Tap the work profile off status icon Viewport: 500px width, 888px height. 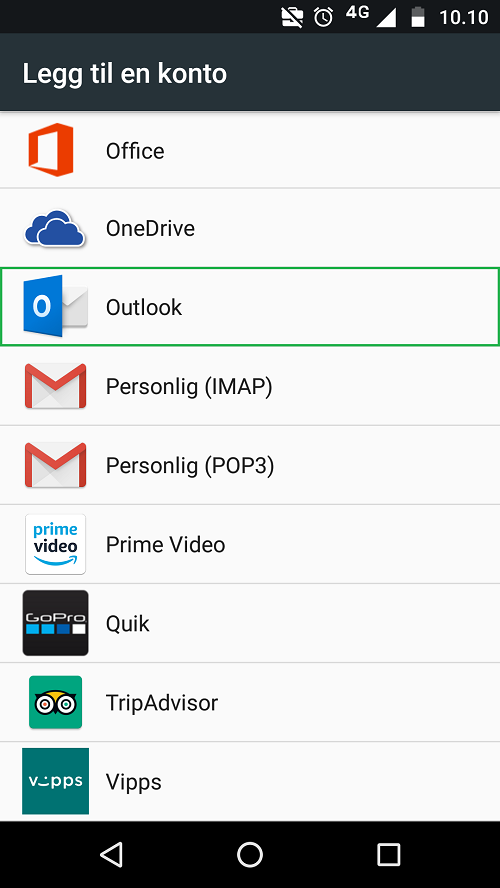click(x=293, y=17)
